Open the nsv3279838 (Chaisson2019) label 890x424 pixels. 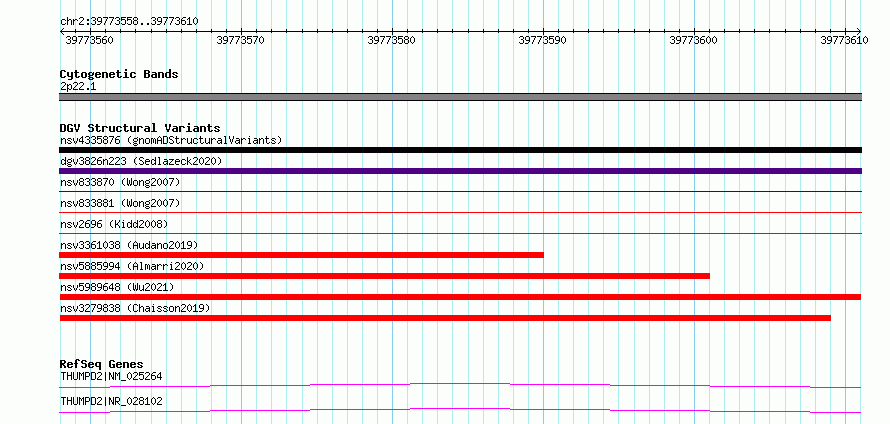[x=135, y=308]
